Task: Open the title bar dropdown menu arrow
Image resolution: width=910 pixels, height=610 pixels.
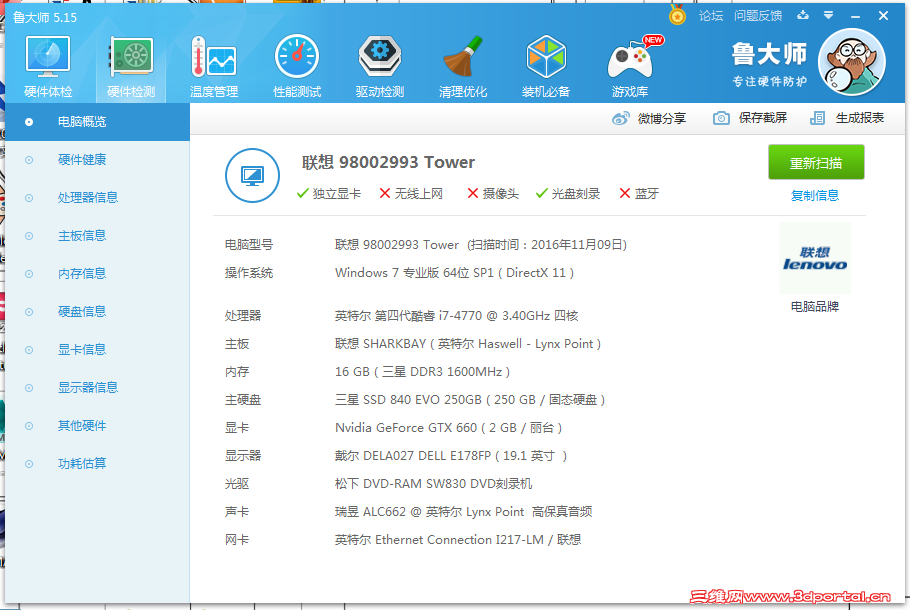Action: 828,16
